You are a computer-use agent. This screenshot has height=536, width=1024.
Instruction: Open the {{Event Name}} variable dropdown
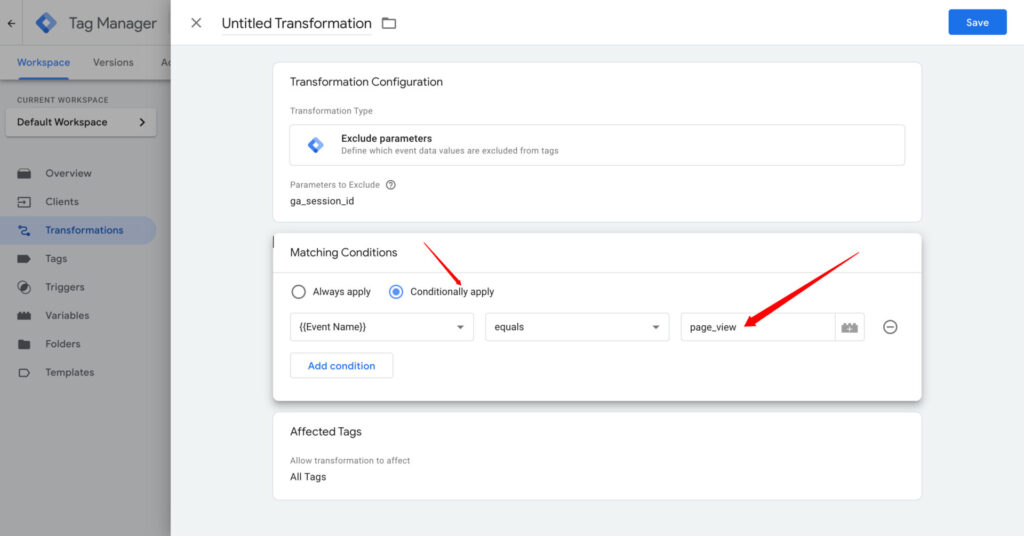[381, 327]
